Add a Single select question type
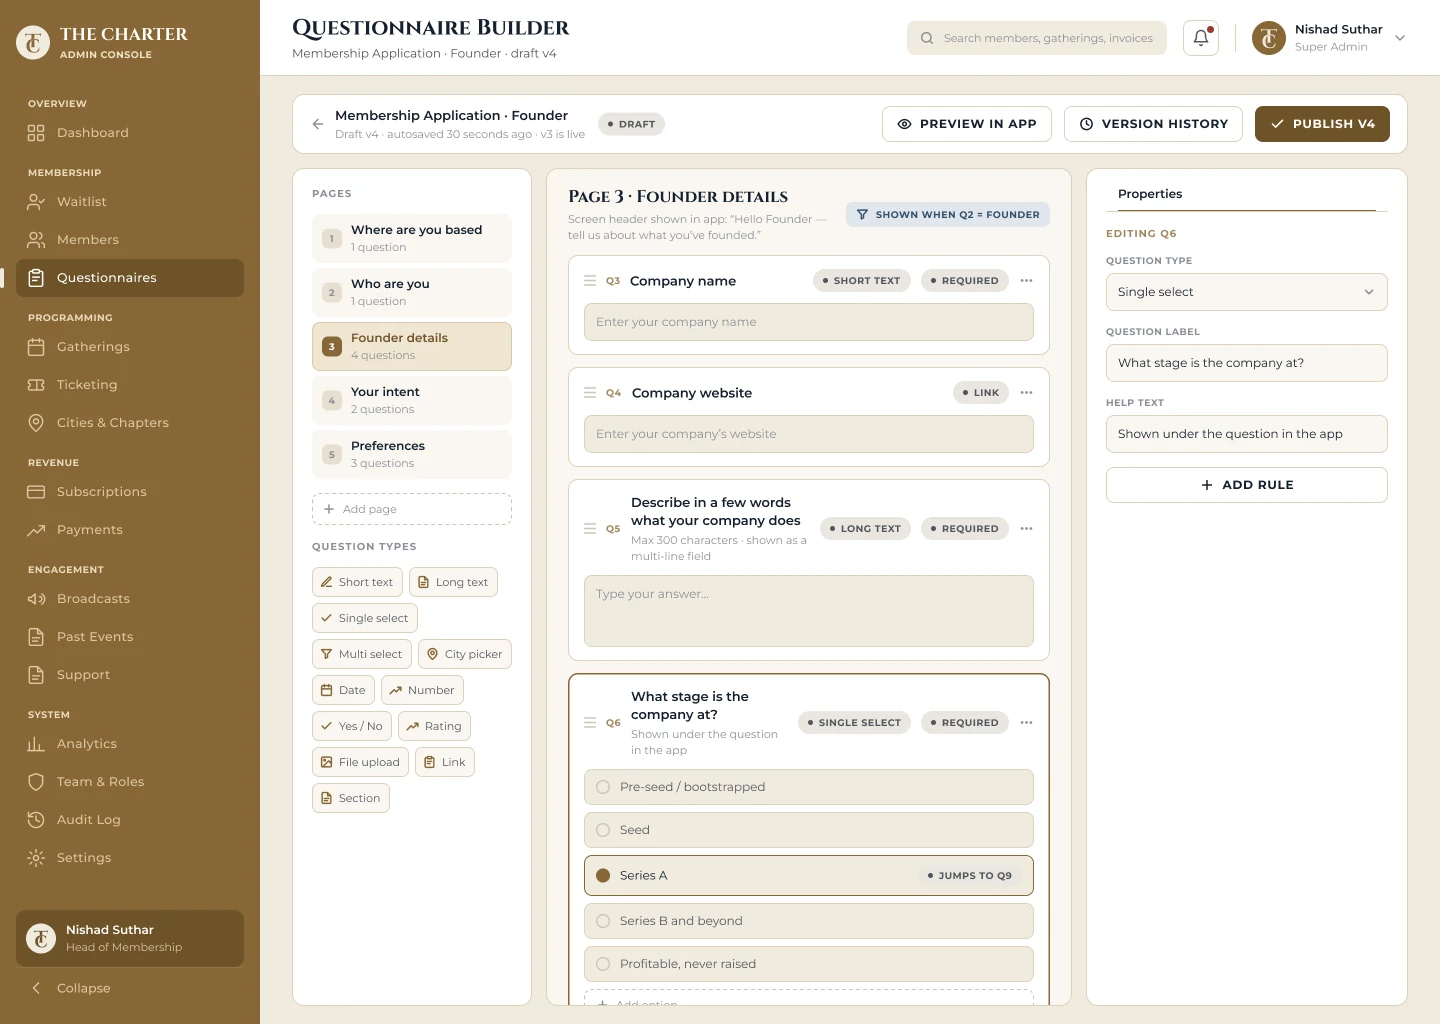This screenshot has width=1440, height=1024. click(365, 618)
